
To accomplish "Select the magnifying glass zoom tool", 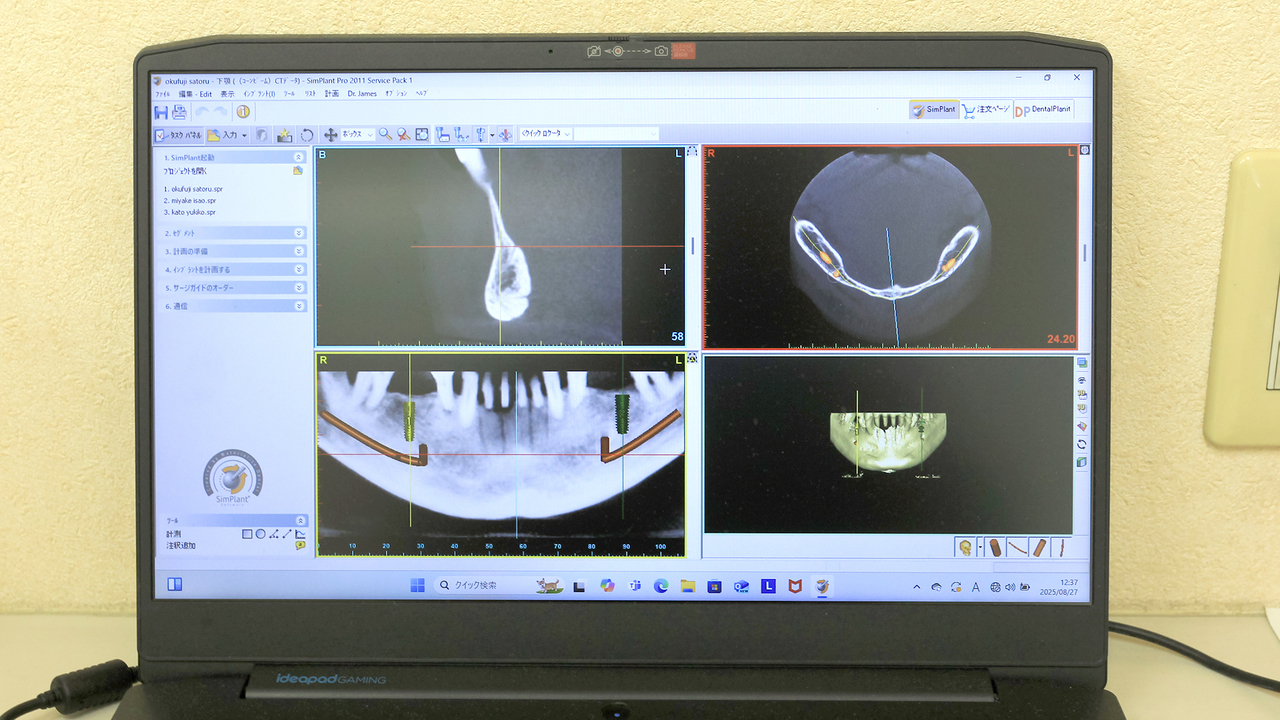I will click(x=385, y=134).
